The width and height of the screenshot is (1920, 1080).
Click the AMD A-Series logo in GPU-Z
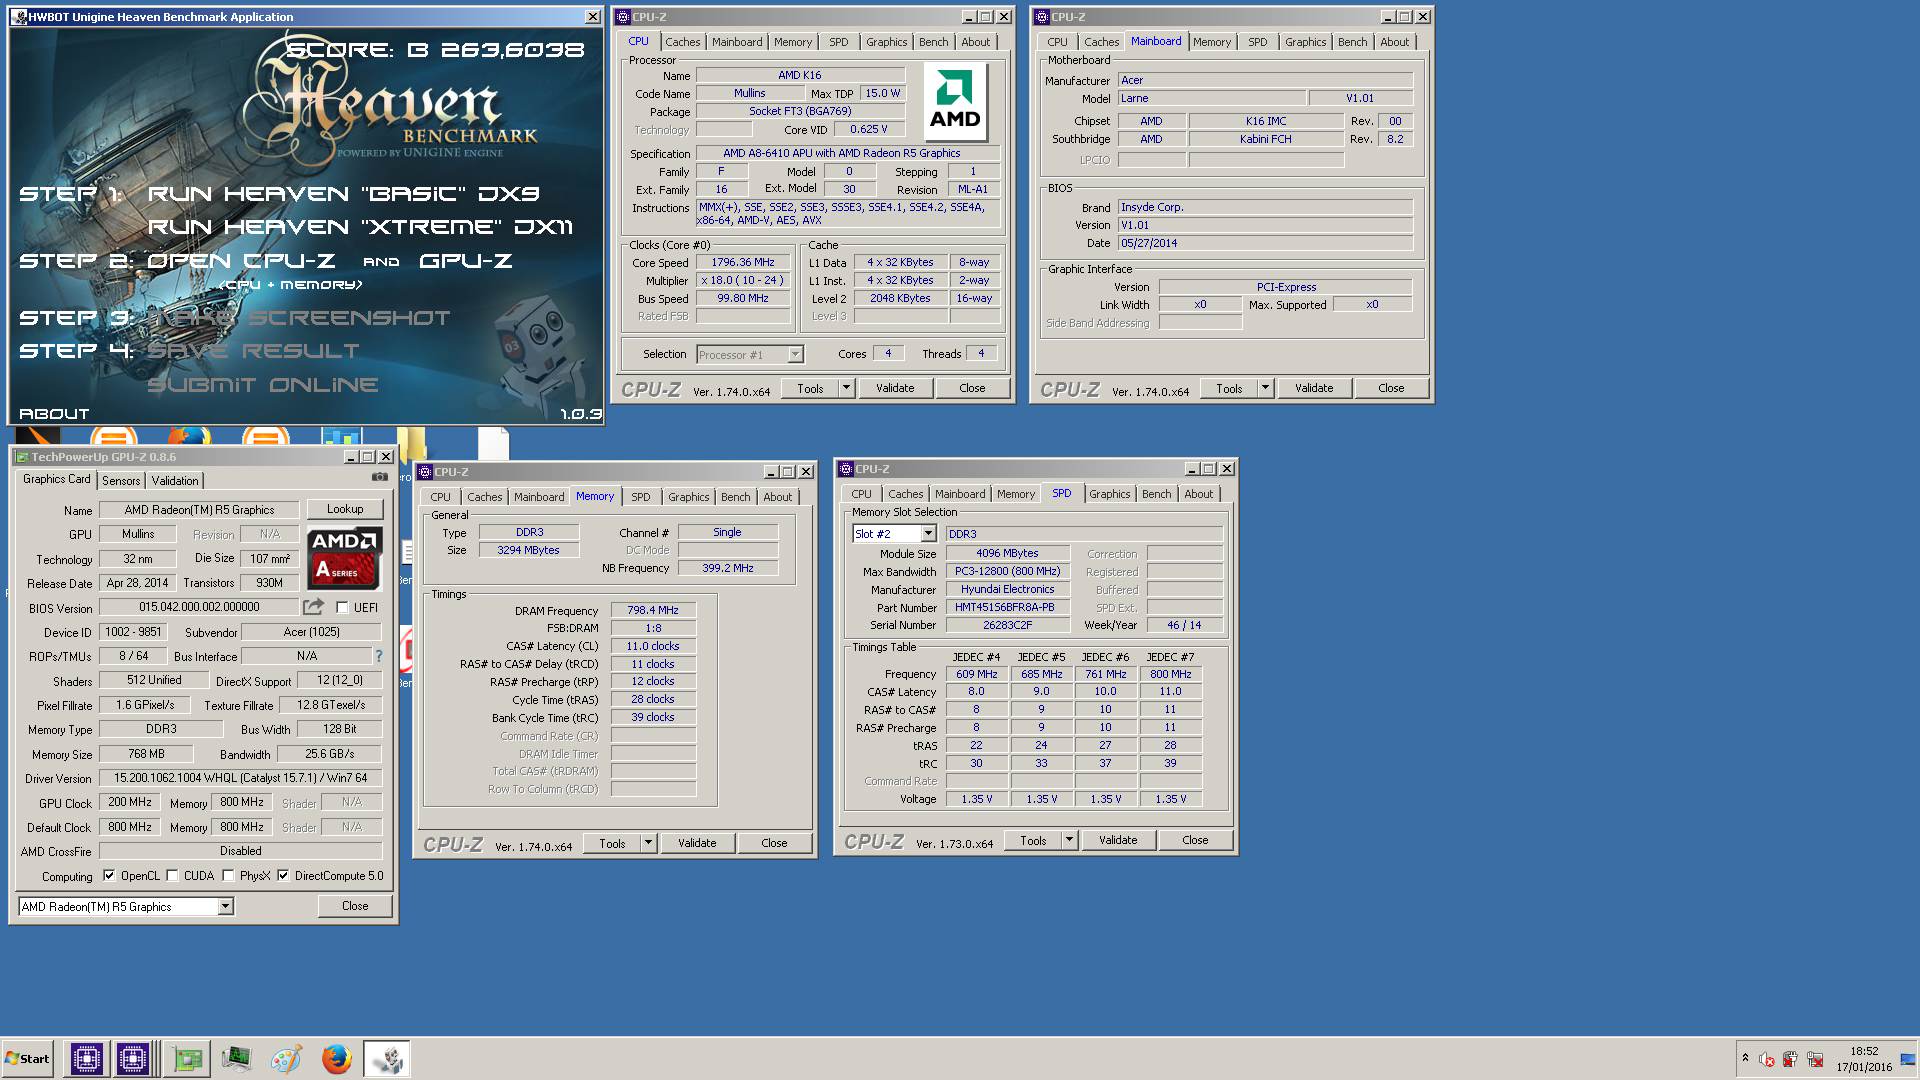[344, 559]
